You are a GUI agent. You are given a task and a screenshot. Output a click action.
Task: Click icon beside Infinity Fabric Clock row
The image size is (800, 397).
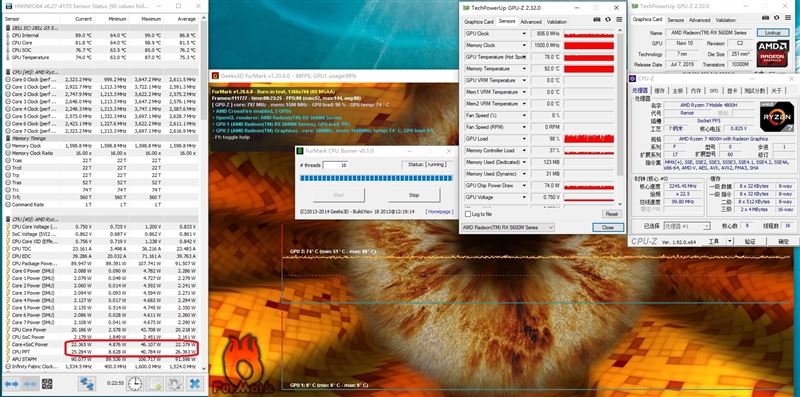pyautogui.click(x=8, y=366)
